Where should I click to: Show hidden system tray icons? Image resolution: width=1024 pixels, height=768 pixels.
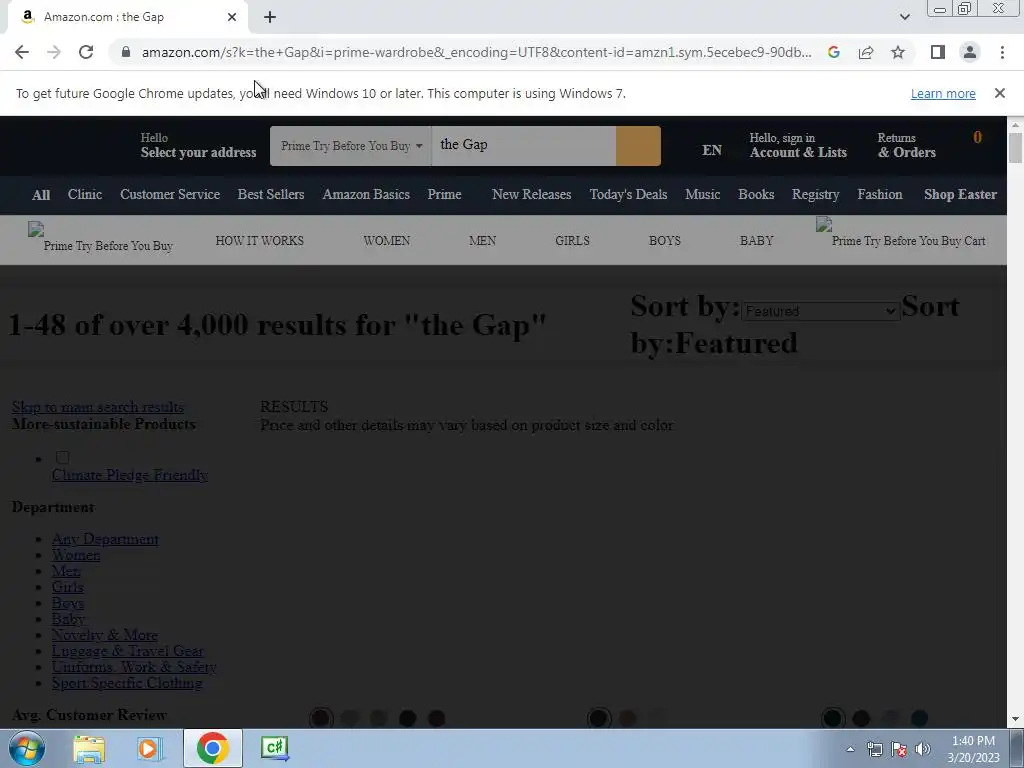pos(850,749)
